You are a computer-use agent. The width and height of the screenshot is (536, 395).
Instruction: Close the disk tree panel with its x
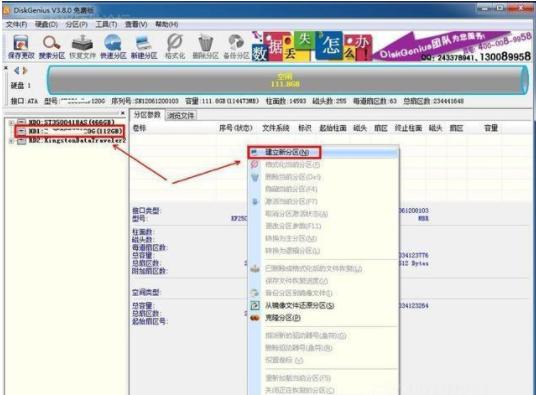tap(123, 113)
